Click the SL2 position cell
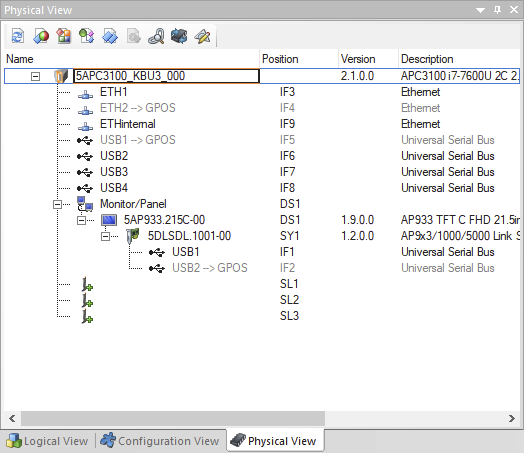524x453 pixels. (289, 300)
